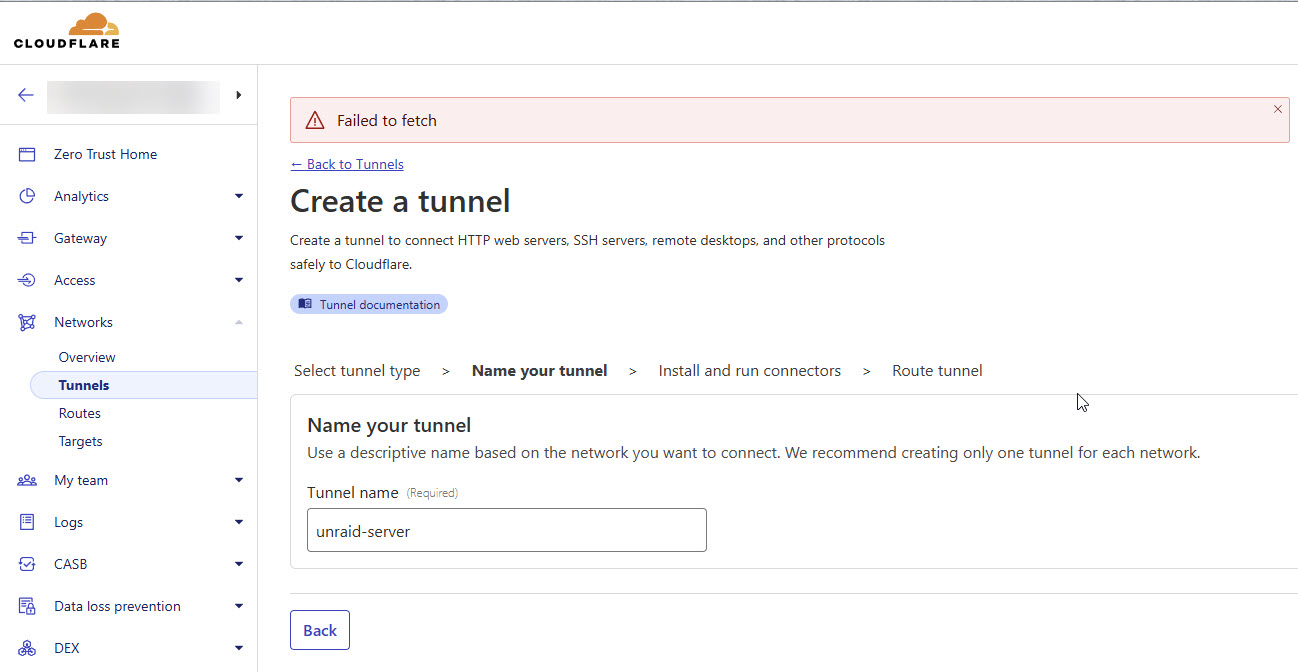Click the Logs menu label

pos(68,522)
